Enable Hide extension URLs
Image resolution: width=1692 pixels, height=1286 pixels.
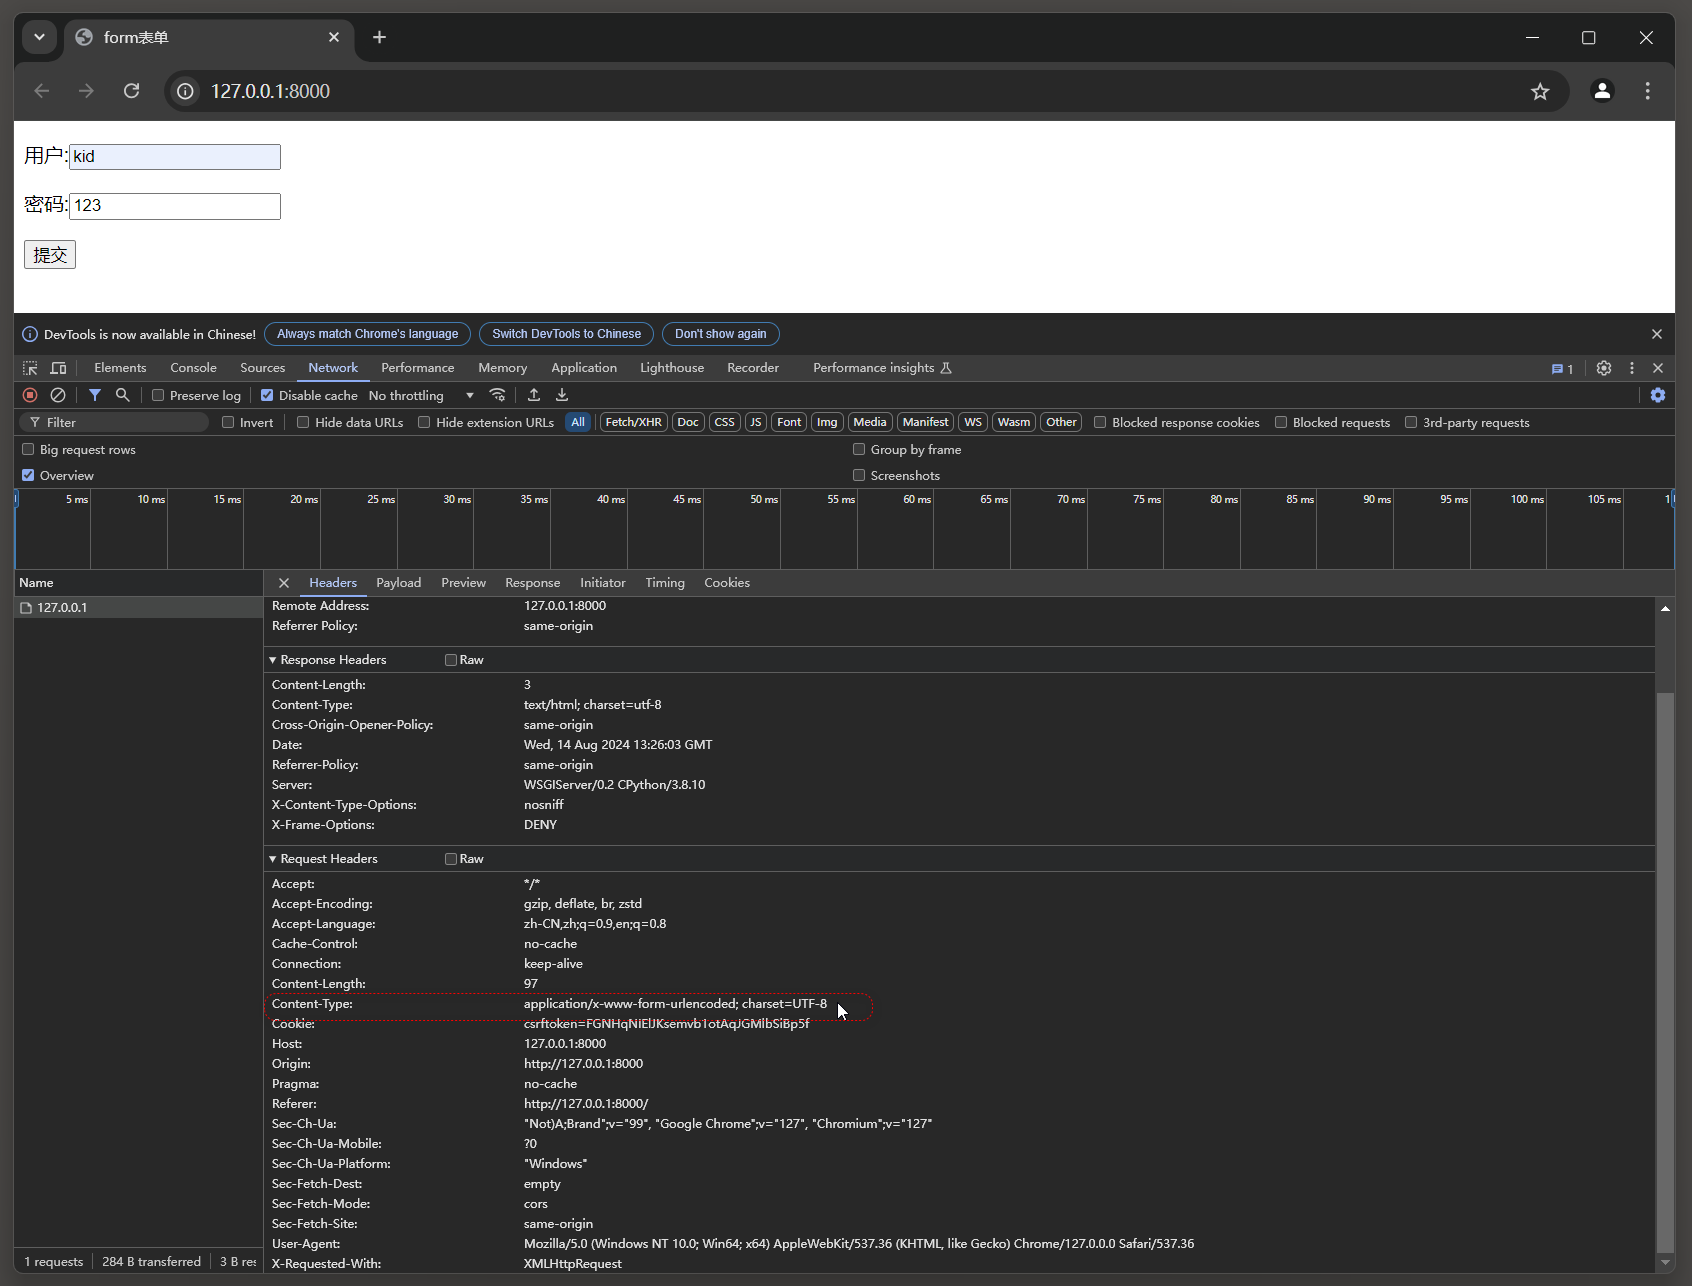[x=424, y=422]
